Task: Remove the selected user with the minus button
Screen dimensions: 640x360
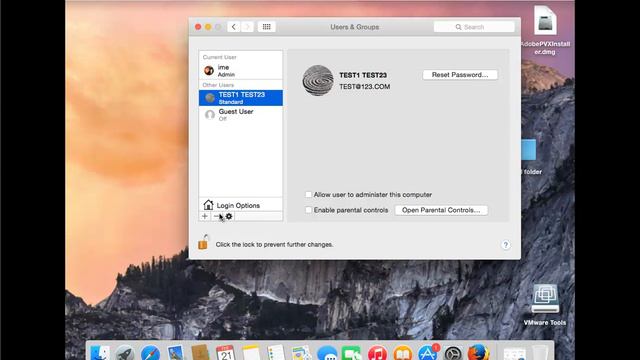Action: click(216, 216)
